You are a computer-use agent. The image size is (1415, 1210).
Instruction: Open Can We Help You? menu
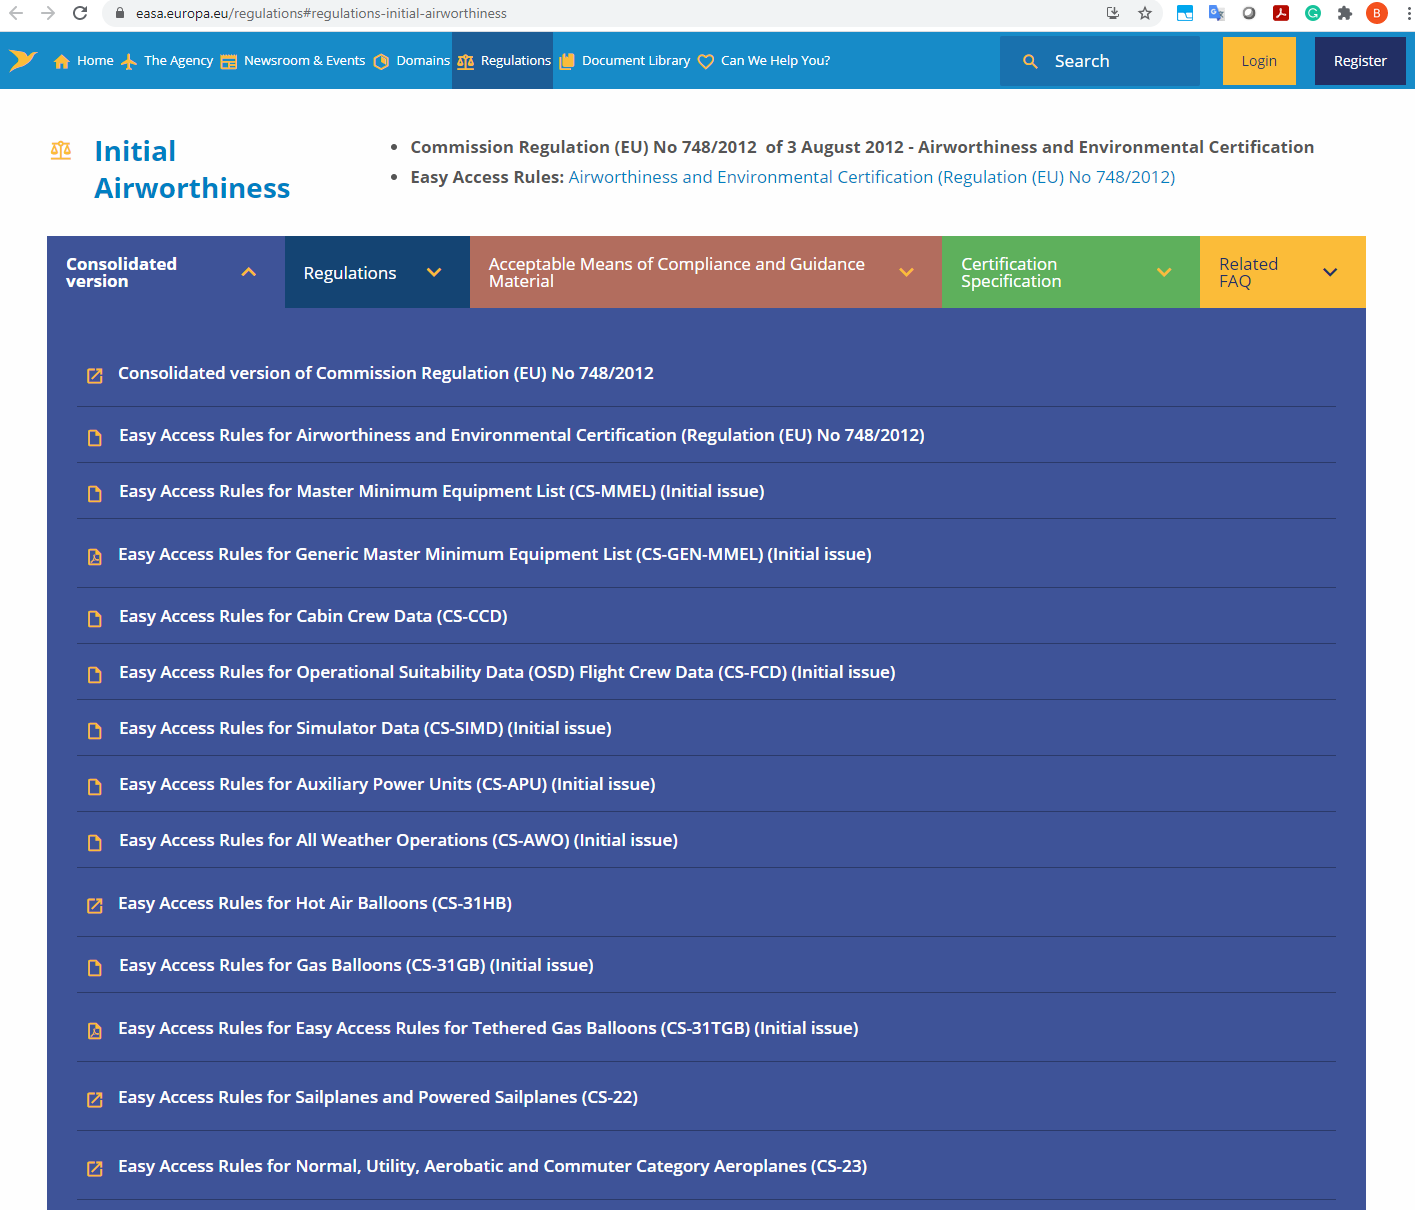click(x=775, y=61)
